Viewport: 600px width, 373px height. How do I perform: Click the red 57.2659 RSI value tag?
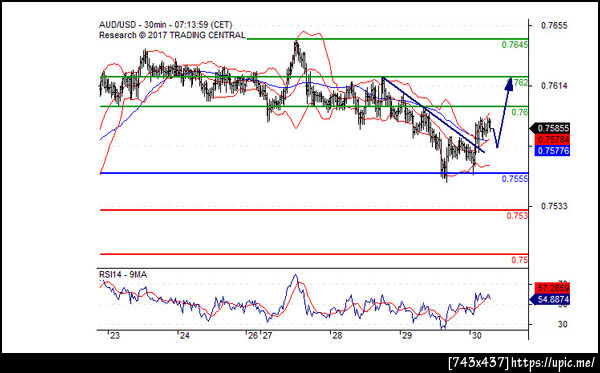553,288
